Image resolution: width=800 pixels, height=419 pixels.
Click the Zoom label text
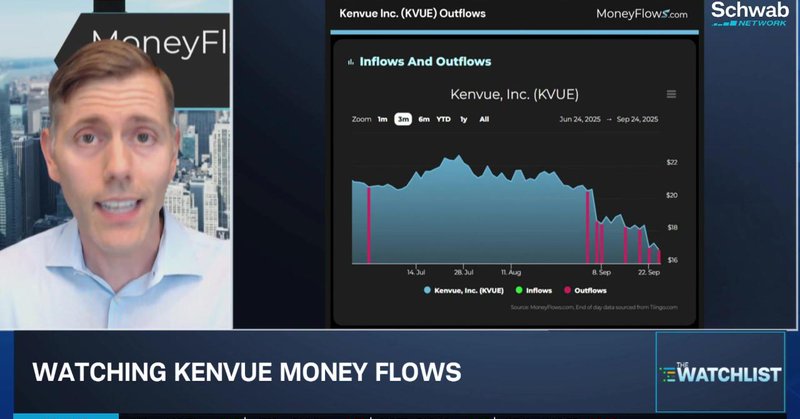coord(361,119)
